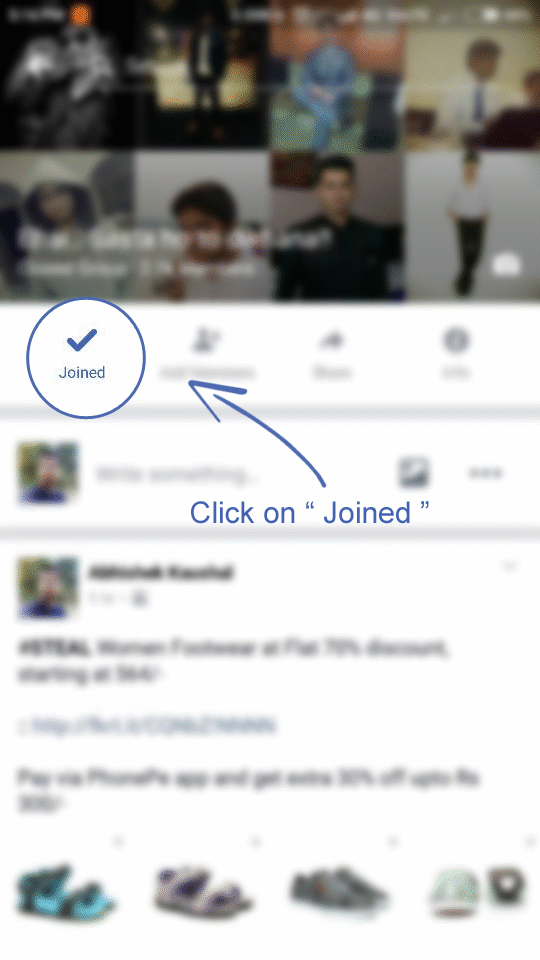Tap the photo icon in composer

414,473
